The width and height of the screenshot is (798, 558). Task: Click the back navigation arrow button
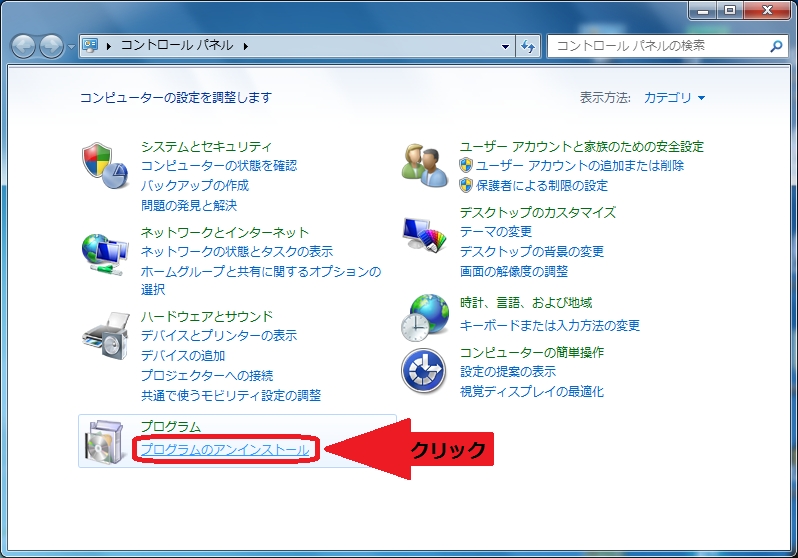click(23, 47)
